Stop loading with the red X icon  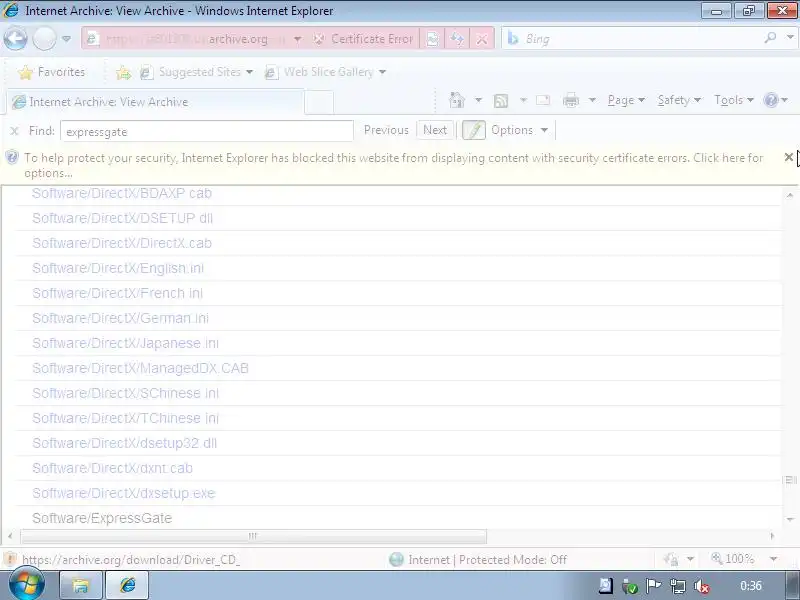tap(481, 39)
